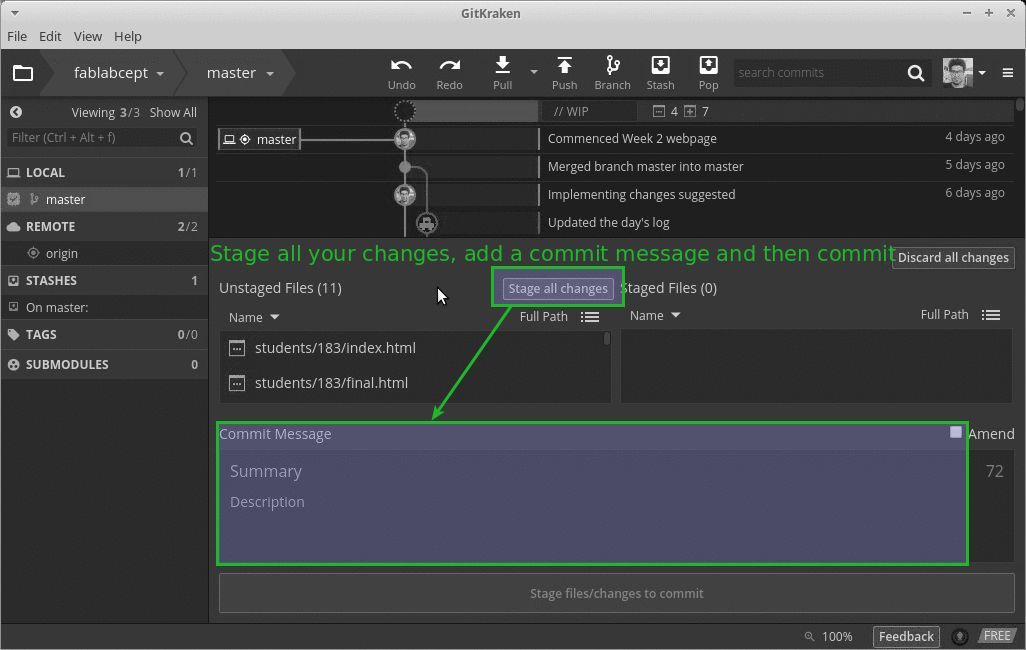The height and width of the screenshot is (650, 1026).
Task: Sort Staged Files by Name dropdown
Action: point(655,316)
